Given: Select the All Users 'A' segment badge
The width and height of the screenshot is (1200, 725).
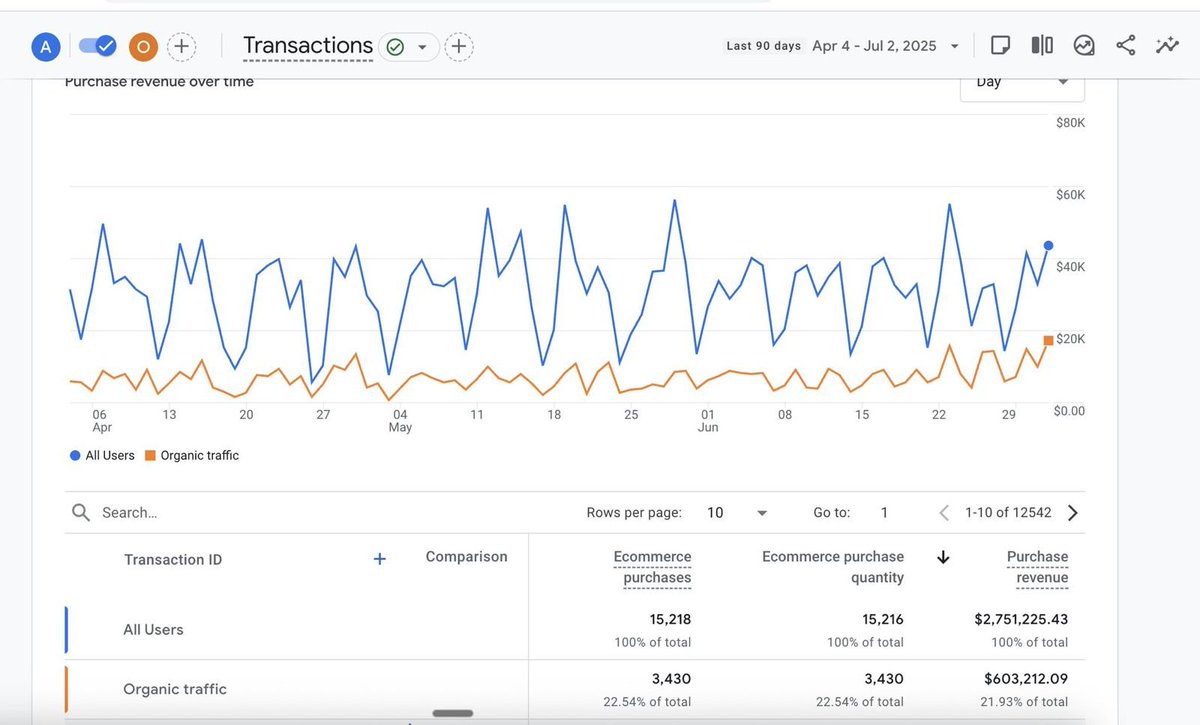Looking at the screenshot, I should point(45,46).
